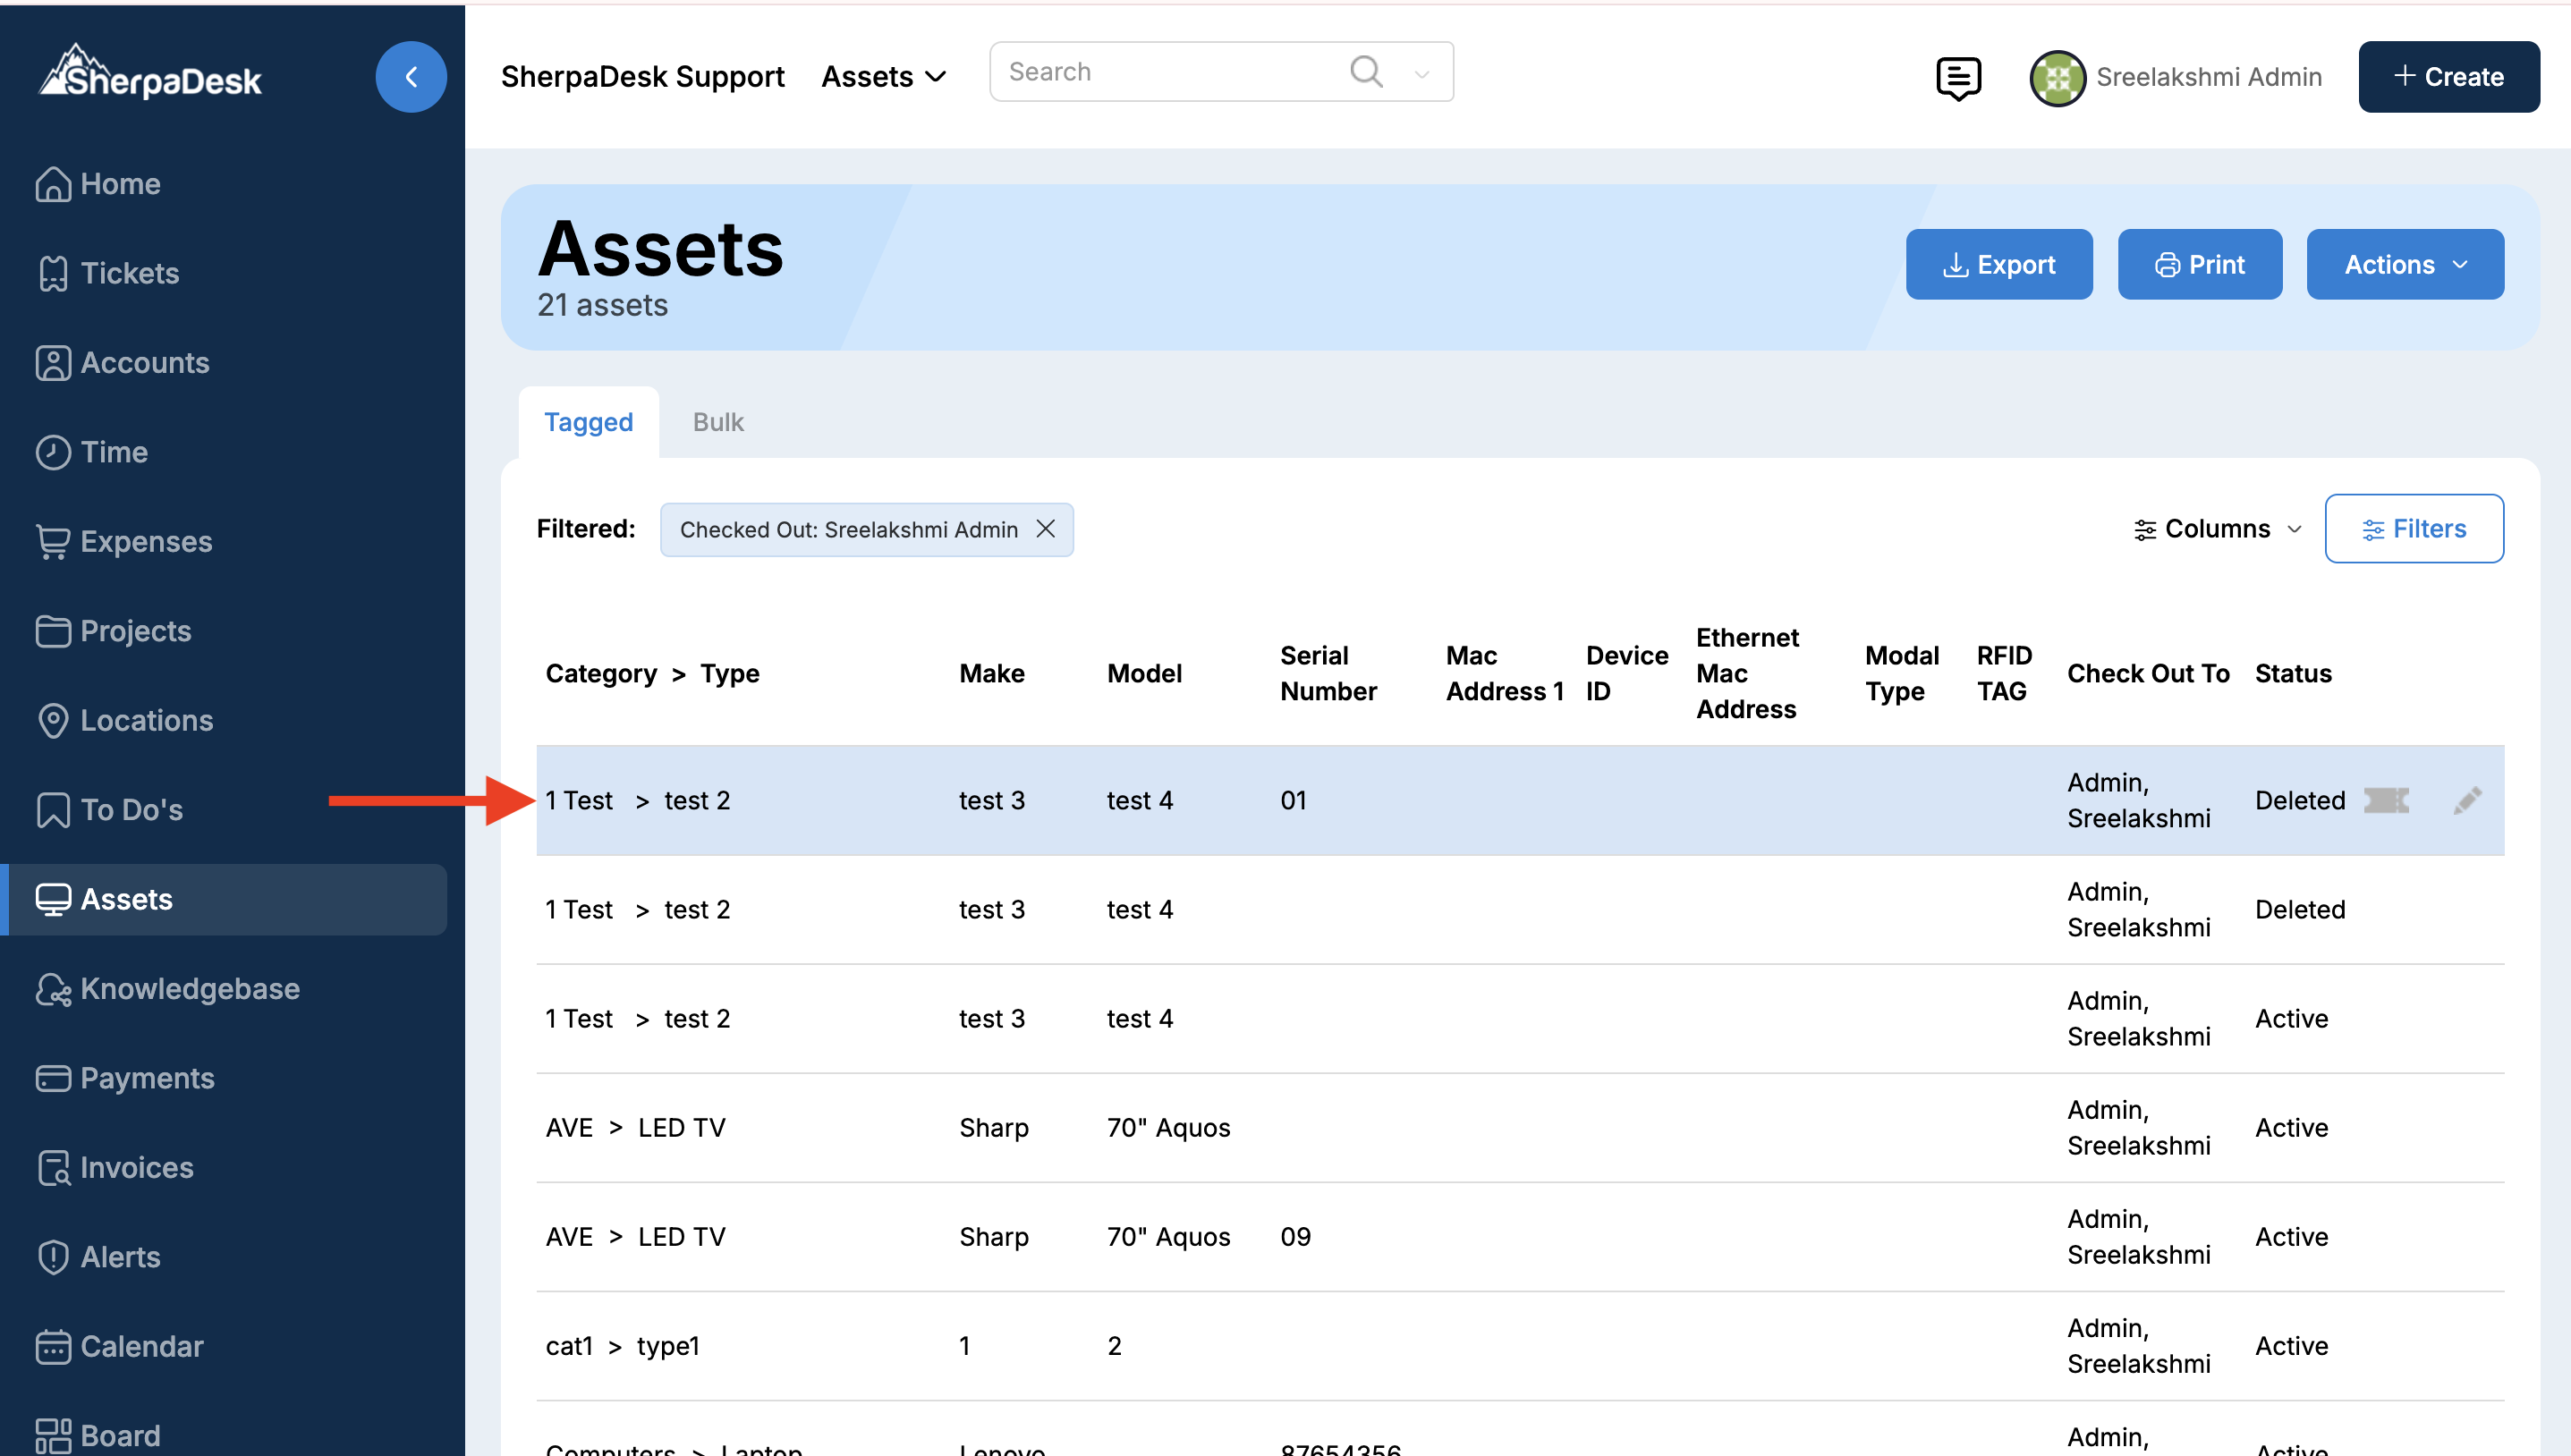The width and height of the screenshot is (2571, 1456).
Task: Expand the Assets header dropdown
Action: pyautogui.click(x=883, y=77)
